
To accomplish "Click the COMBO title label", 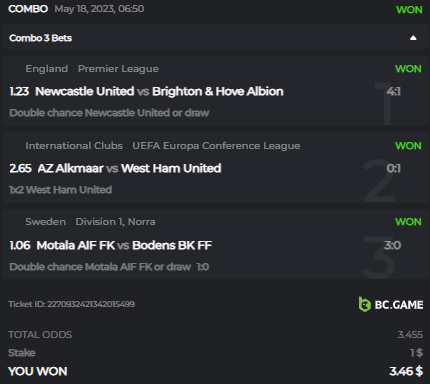I will pos(28,9).
